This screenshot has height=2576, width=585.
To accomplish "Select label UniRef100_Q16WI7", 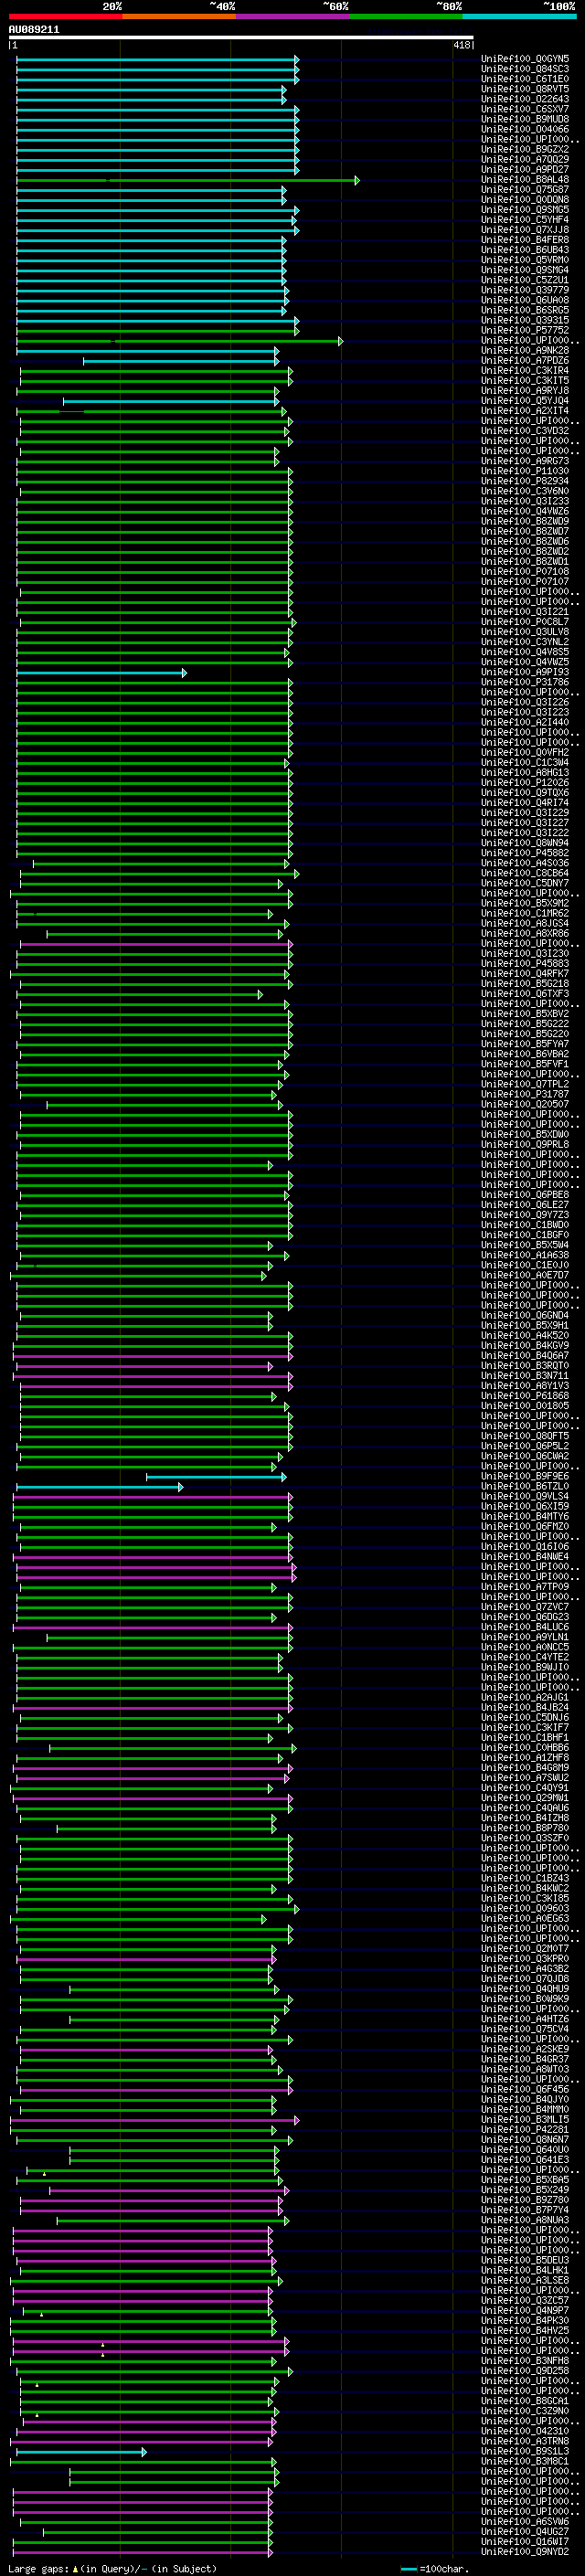I will tap(525, 2541).
